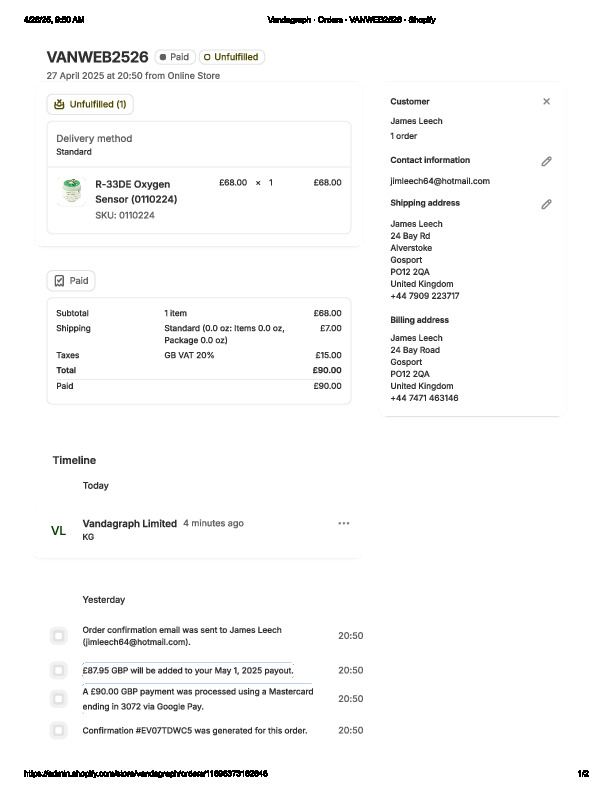Image resolution: width=612 pixels, height=792 pixels.
Task: Click the 1 order customer link
Action: click(x=404, y=136)
